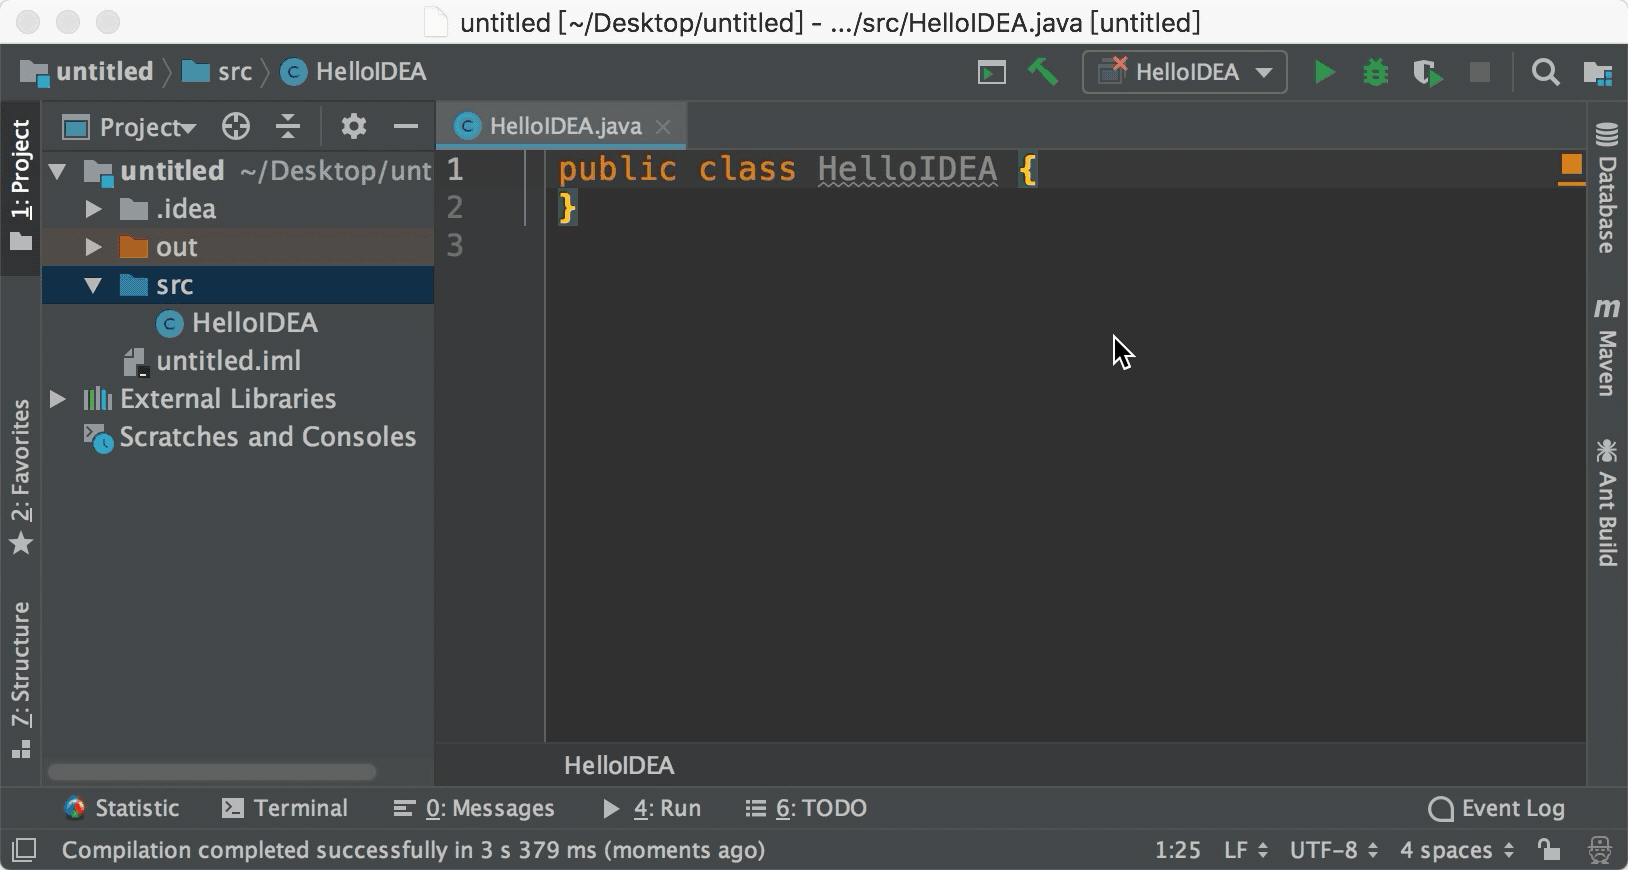Run HelloIDEA with coverage icon
This screenshot has width=1628, height=870.
(x=1427, y=73)
